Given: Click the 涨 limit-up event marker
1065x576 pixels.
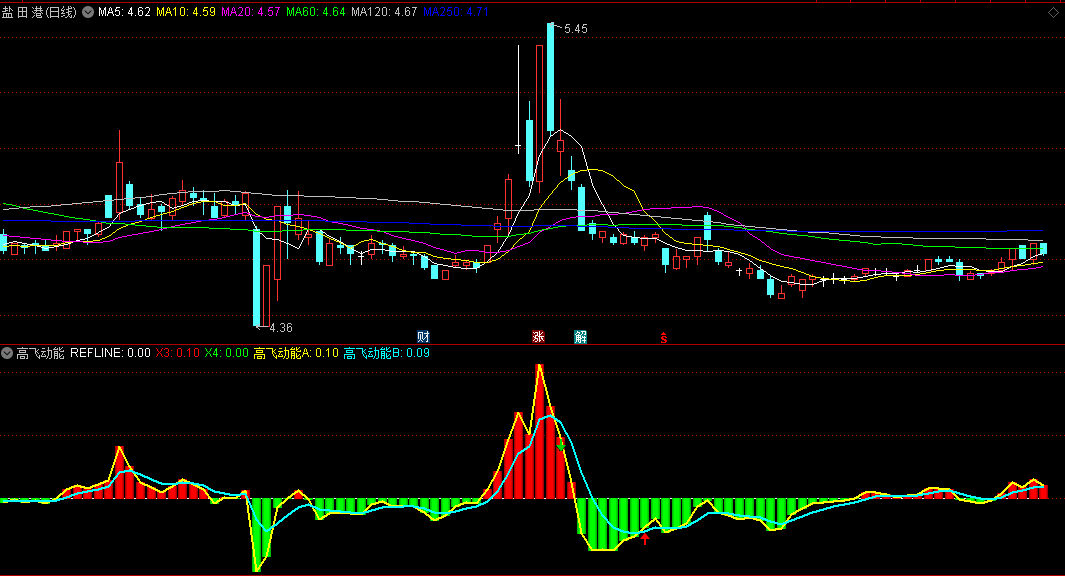Looking at the screenshot, I should [539, 337].
